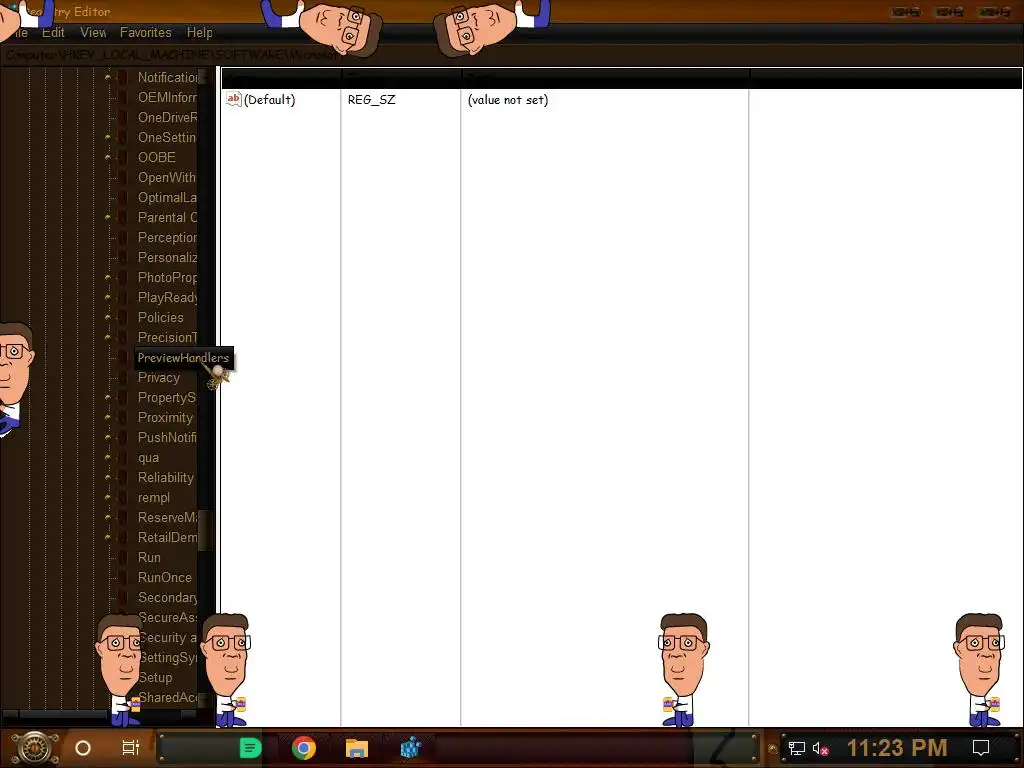Expand the RetailDem key
This screenshot has width=1024, height=768.
coord(108,537)
